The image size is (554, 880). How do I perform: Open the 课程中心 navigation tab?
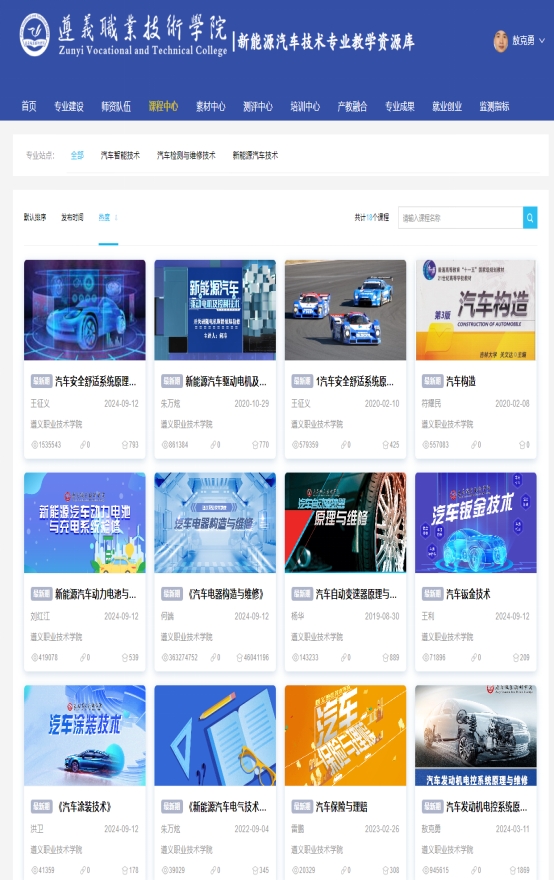(x=163, y=106)
